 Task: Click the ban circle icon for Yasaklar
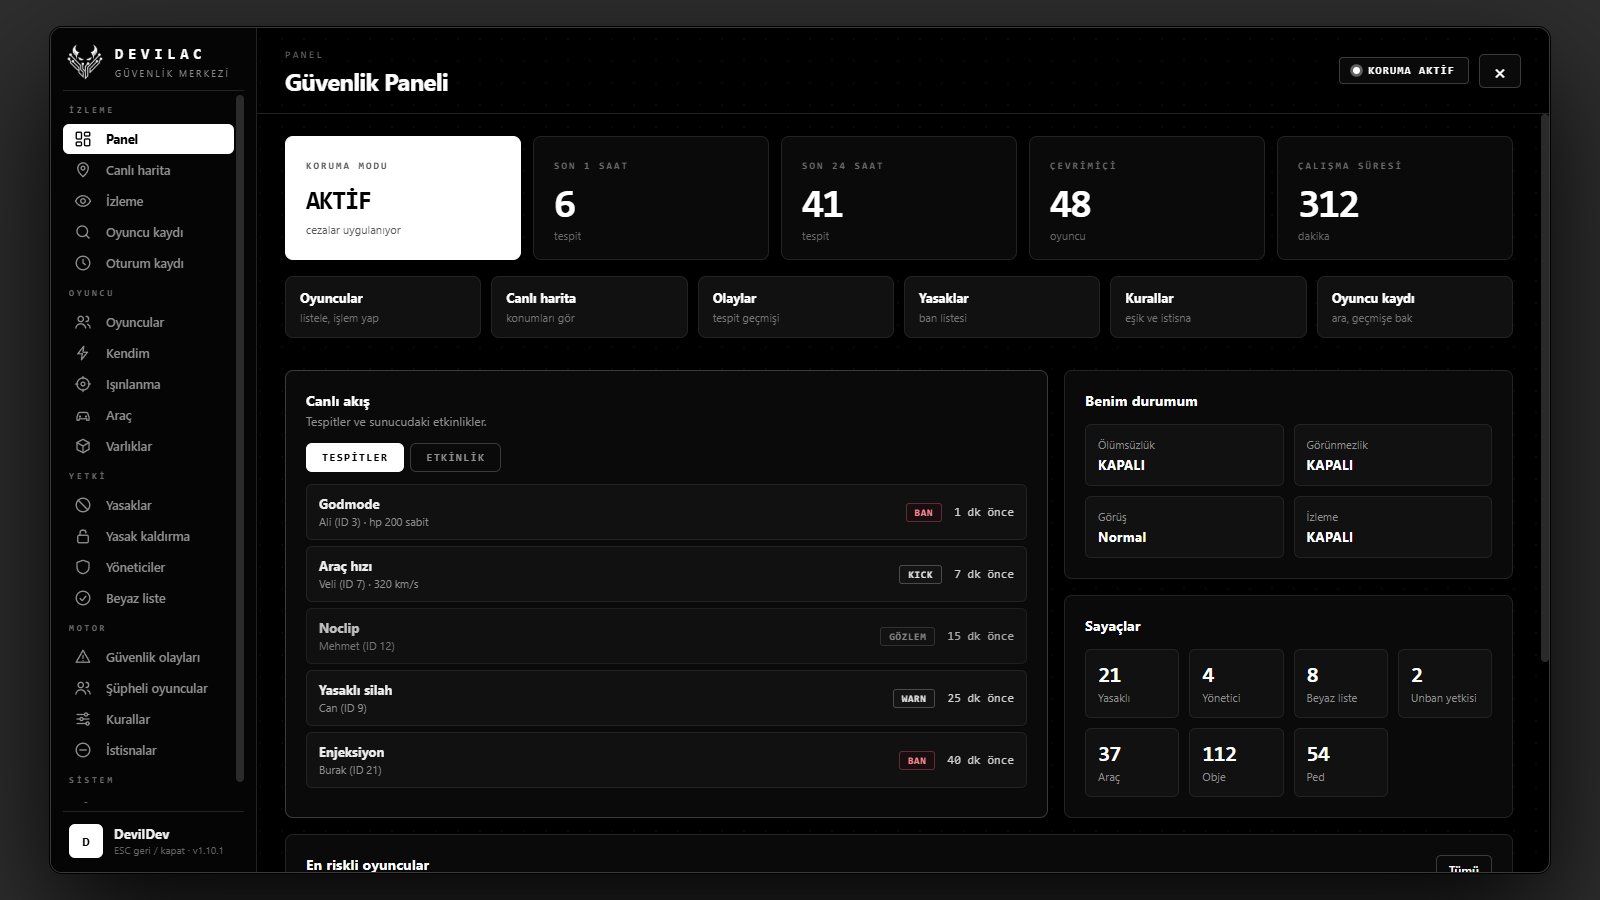[x=83, y=505]
